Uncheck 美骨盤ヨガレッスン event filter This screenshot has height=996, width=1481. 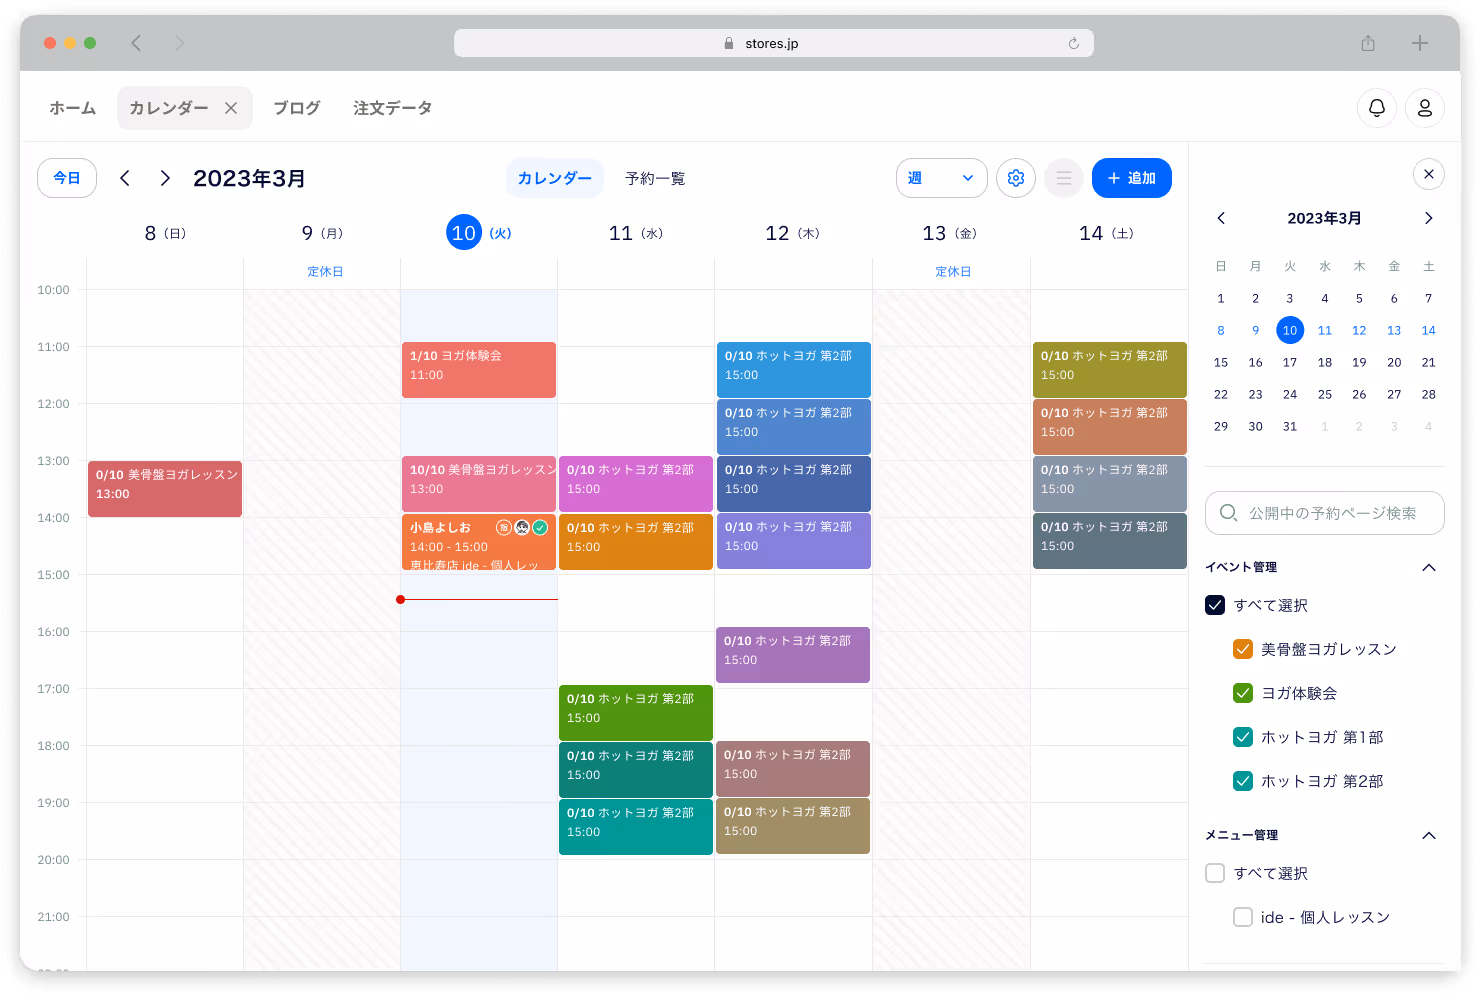tap(1243, 649)
